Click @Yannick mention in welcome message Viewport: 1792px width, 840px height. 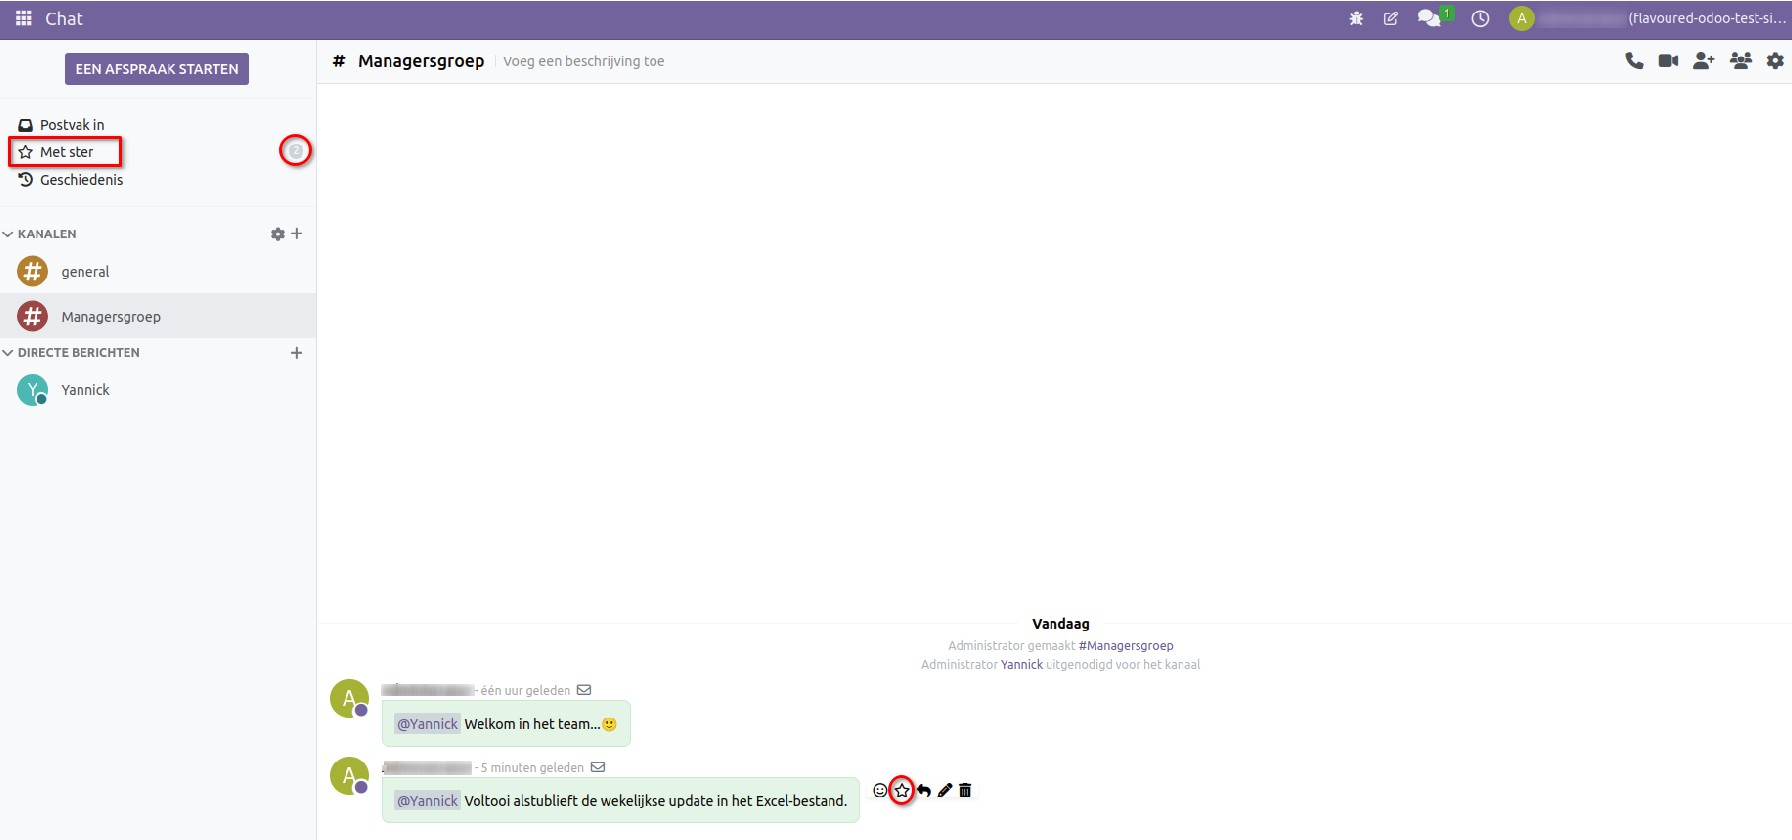coord(427,724)
